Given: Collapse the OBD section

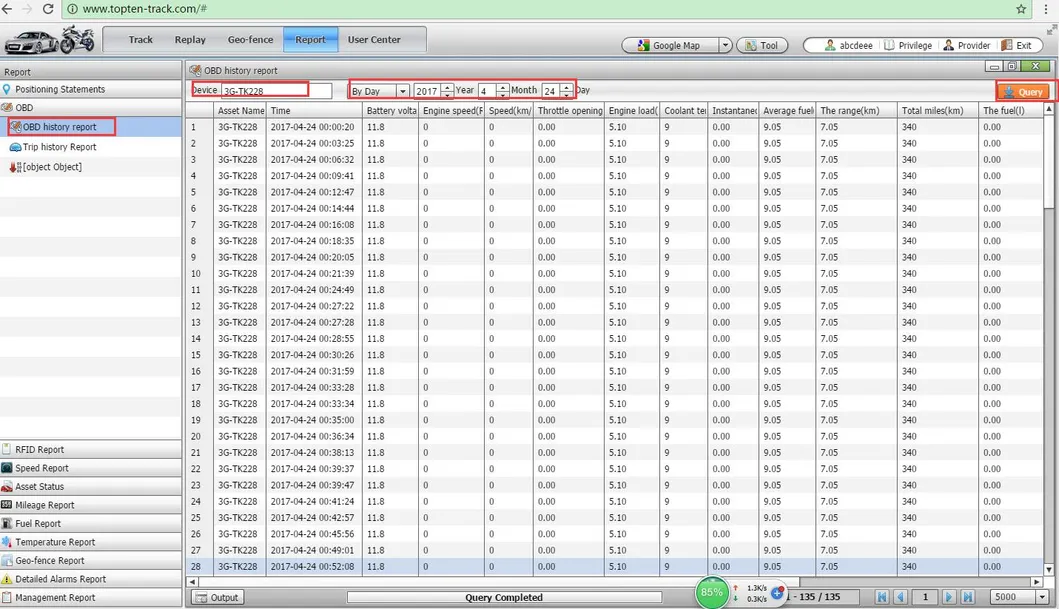Looking at the screenshot, I should 91,107.
